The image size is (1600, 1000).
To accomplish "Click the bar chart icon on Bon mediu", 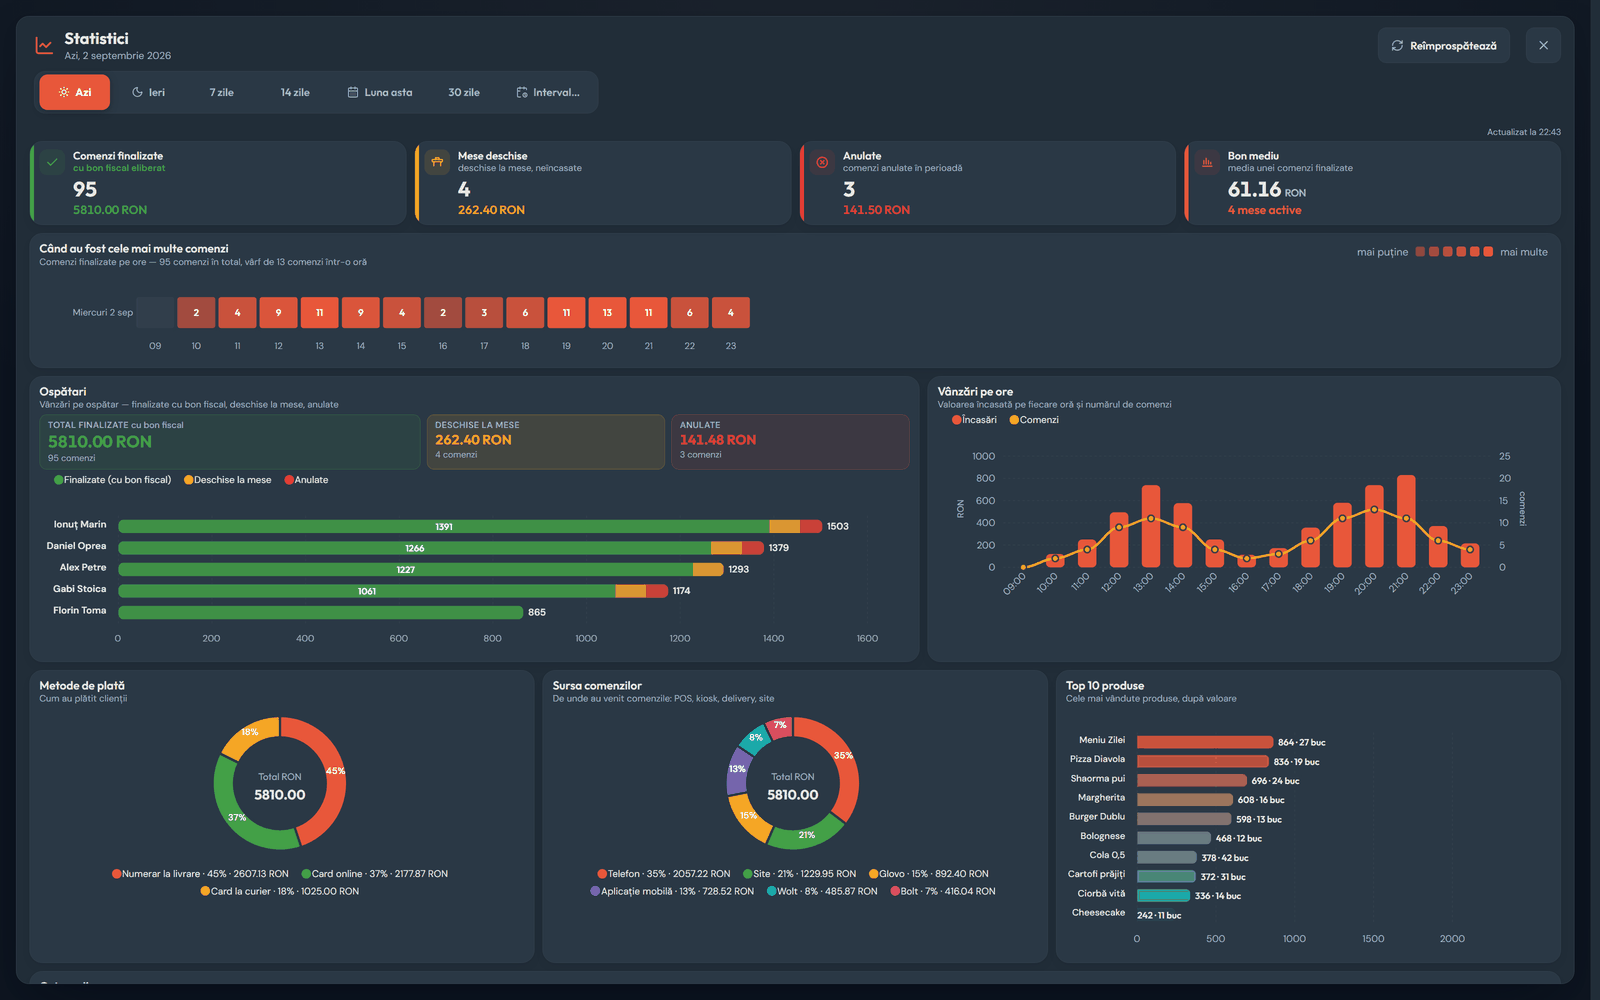I will point(1207,162).
